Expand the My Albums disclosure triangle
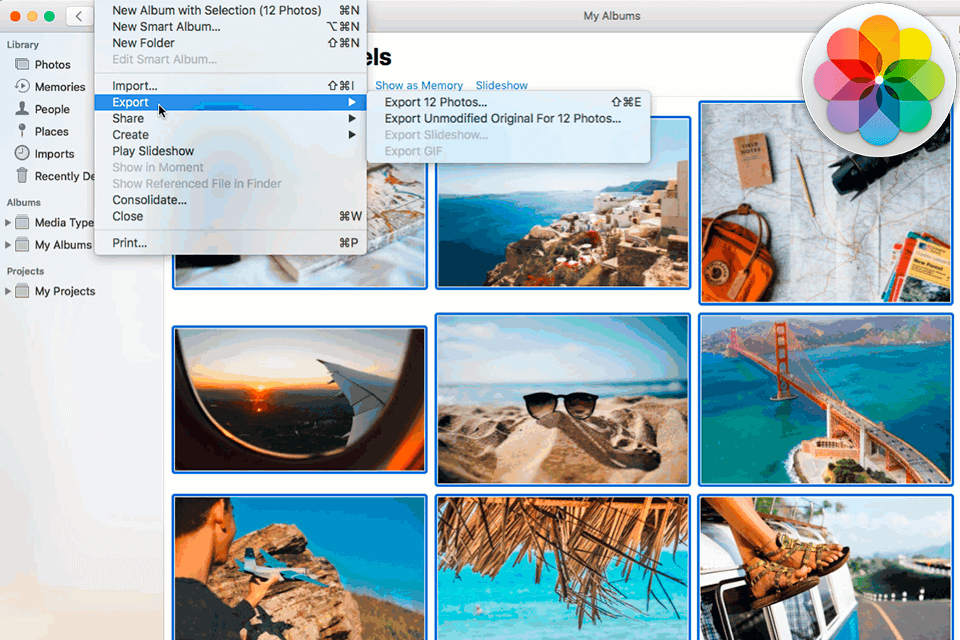This screenshot has height=640, width=960. click(8, 244)
